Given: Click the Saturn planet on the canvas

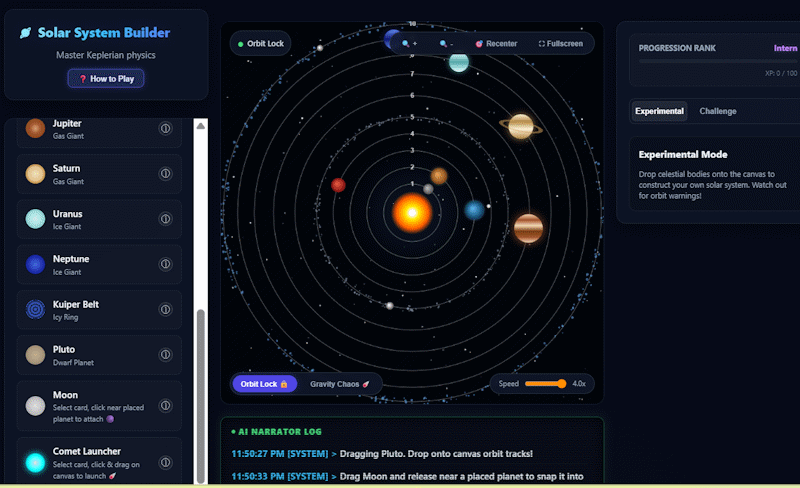Looking at the screenshot, I should point(521,126).
